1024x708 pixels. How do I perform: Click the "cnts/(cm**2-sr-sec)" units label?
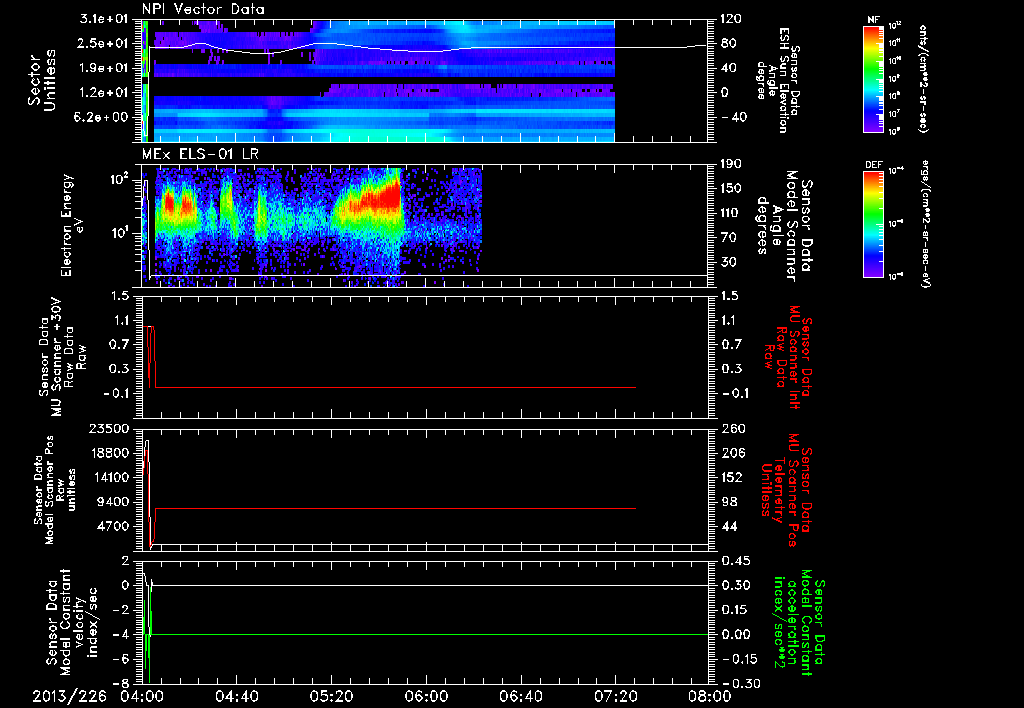pos(923,78)
